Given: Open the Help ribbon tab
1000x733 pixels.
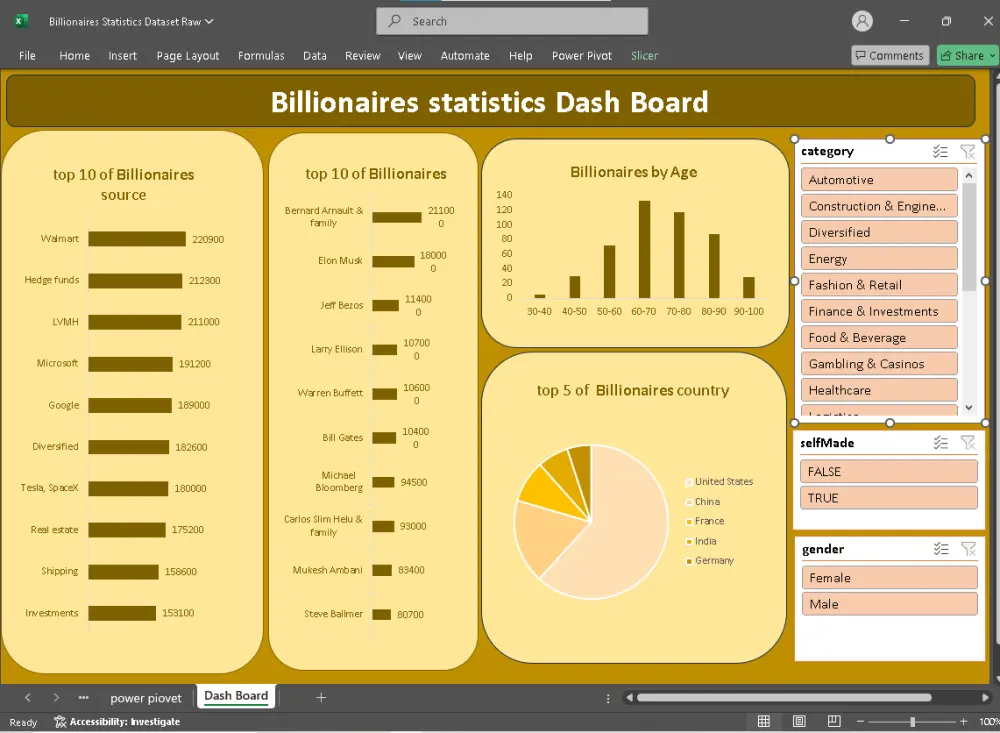Looking at the screenshot, I should pyautogui.click(x=520, y=56).
